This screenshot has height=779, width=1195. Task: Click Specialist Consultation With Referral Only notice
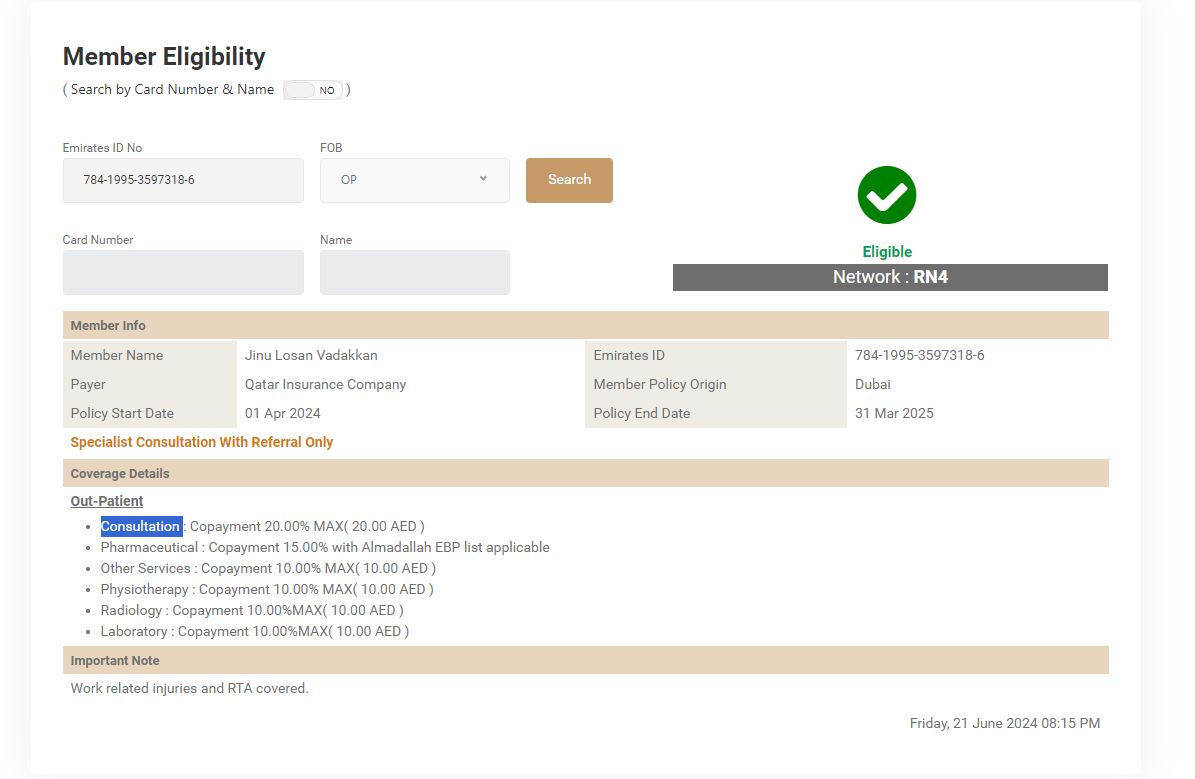202,442
